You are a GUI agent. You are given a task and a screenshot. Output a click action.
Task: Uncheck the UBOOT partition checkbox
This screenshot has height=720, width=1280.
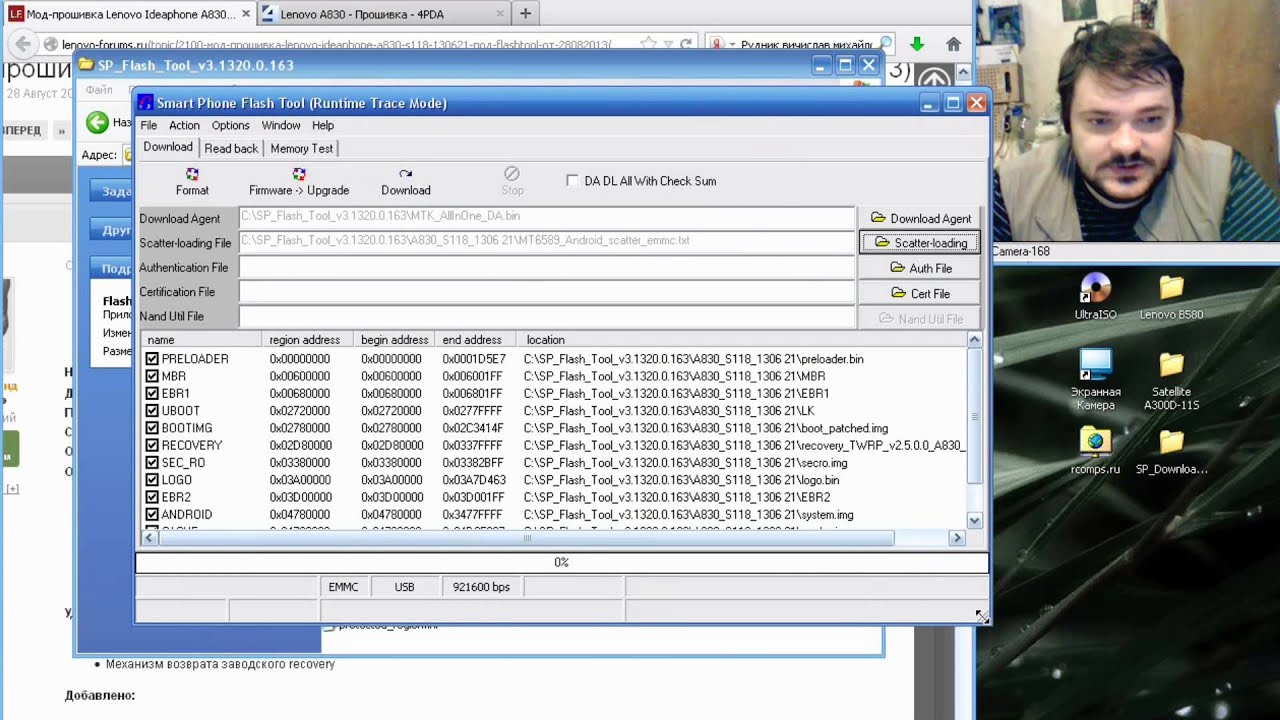(x=152, y=411)
